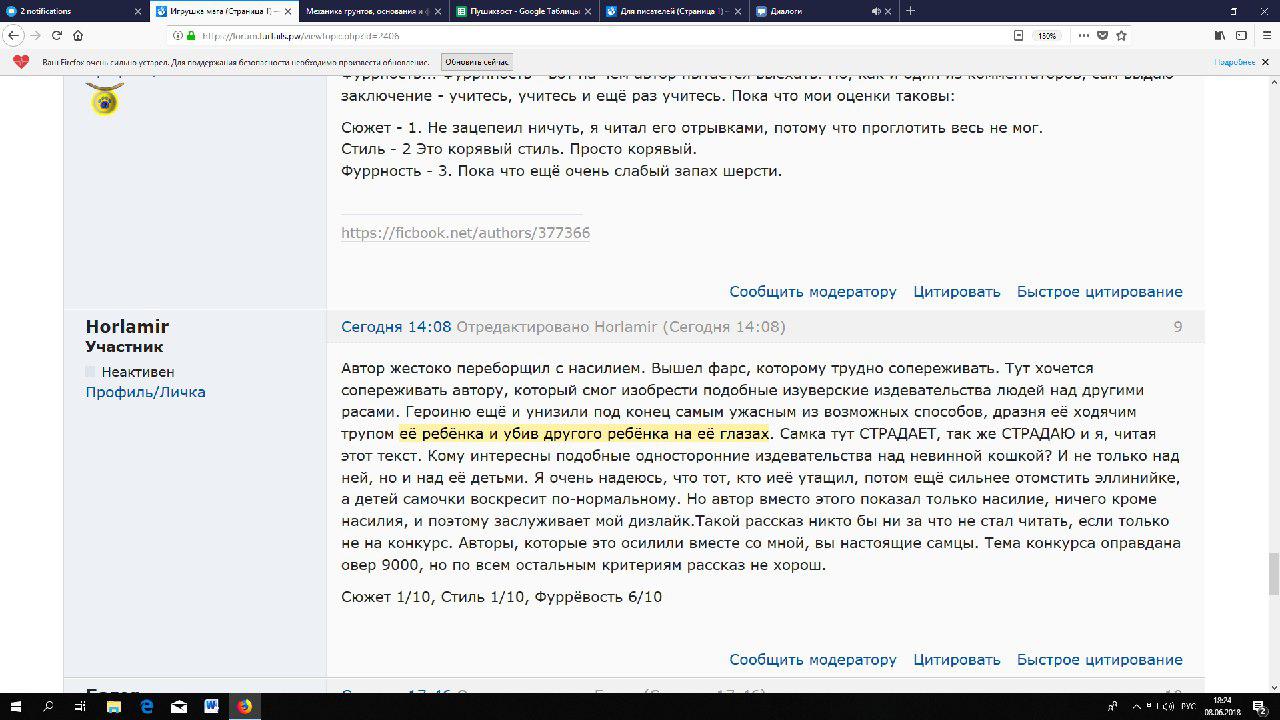Toggle the Firefox sidebar icon

pyautogui.click(x=1241, y=35)
